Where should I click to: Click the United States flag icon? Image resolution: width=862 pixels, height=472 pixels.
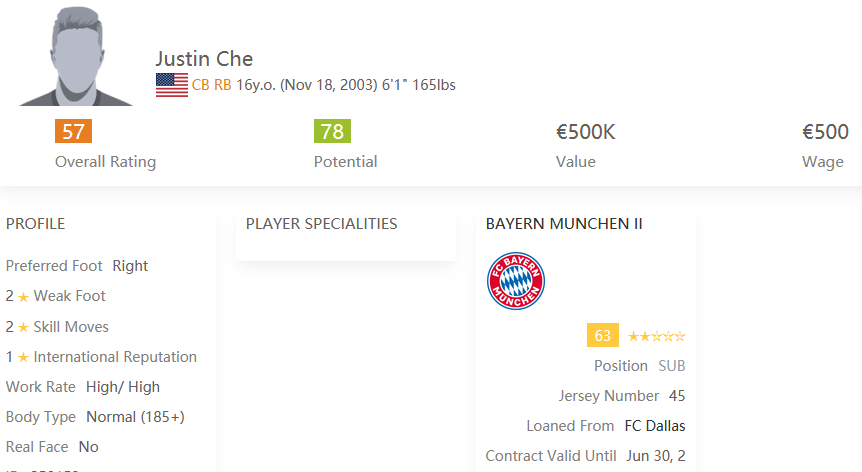point(172,85)
